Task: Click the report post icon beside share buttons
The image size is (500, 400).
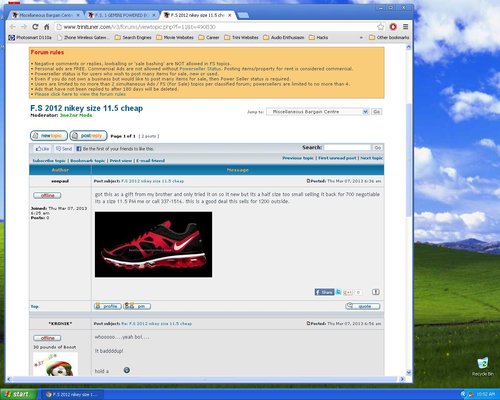Action: pyautogui.click(x=376, y=292)
